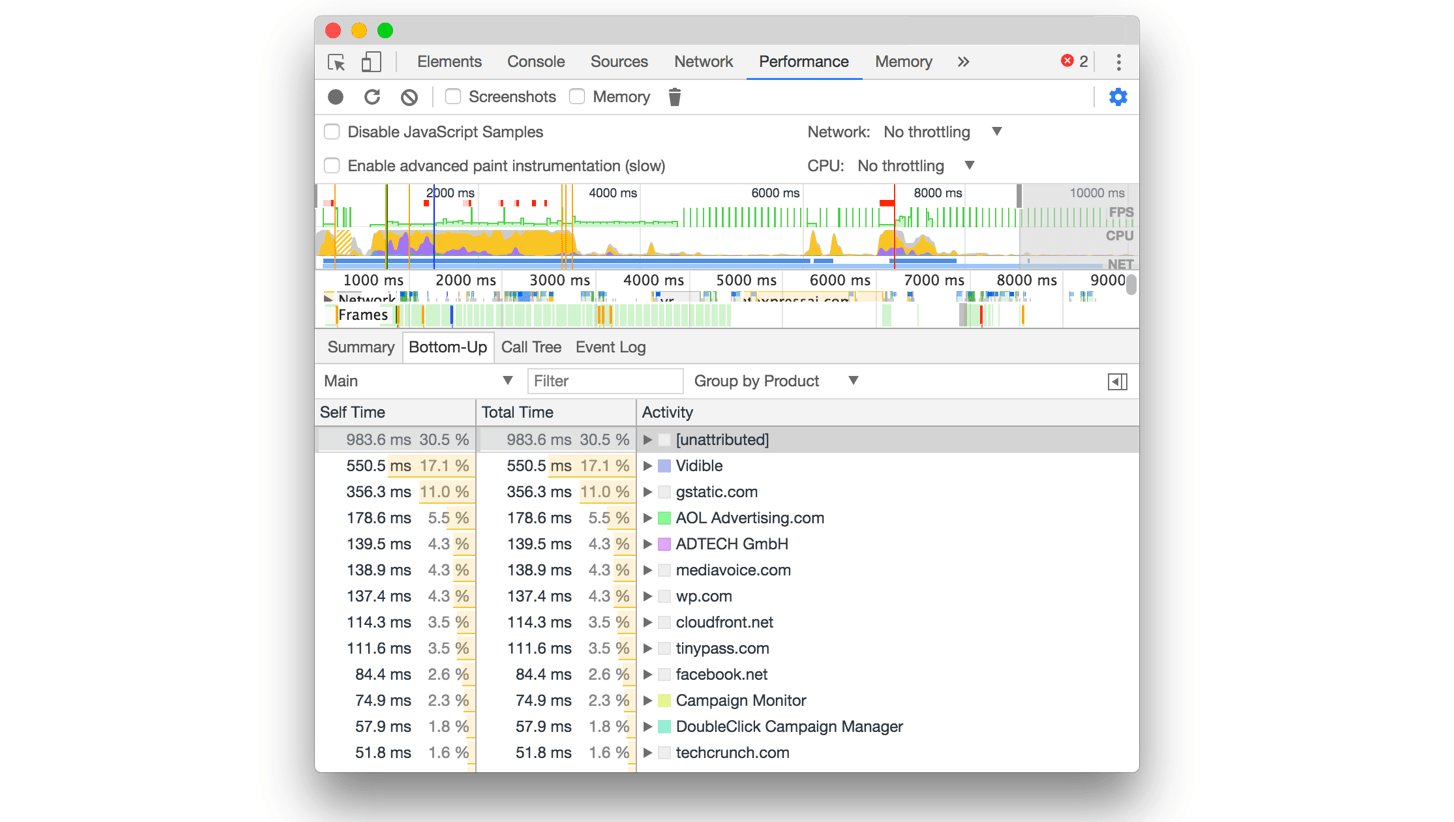Open the Group by Product dropdown
This screenshot has width=1454, height=822.
coord(776,381)
